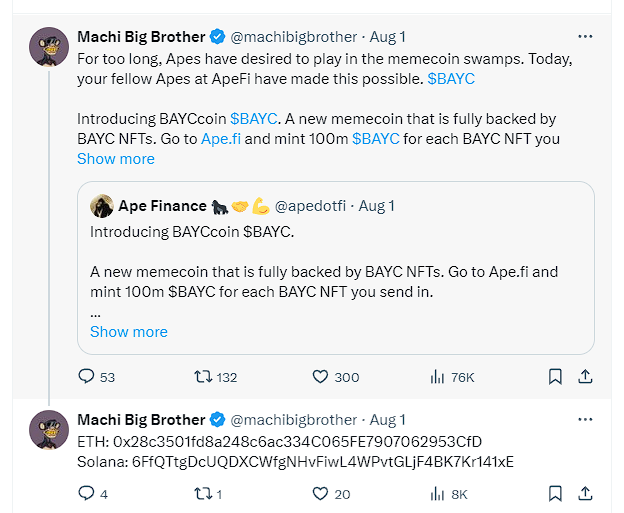Bookmark the main BAYCcoin tweet
The height and width of the screenshot is (513, 624).
(555, 377)
